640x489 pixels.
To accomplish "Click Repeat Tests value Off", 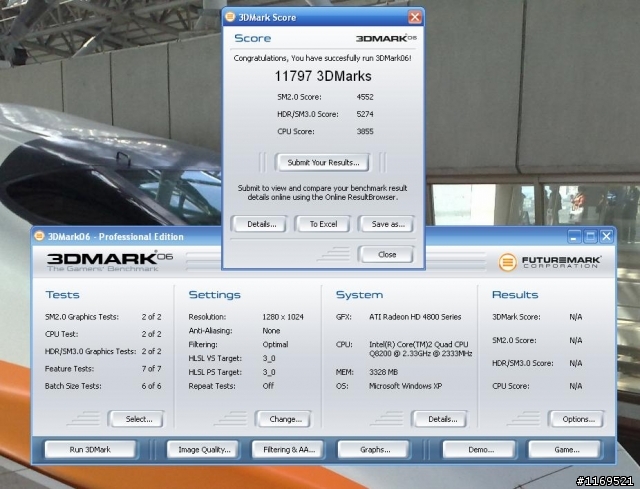I will 268,386.
